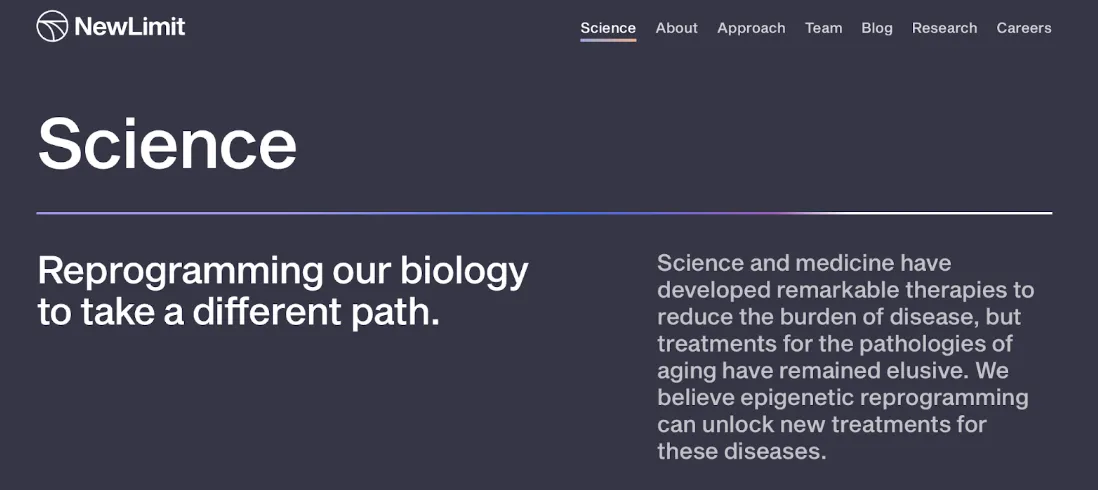Viewport: 1098px width, 490px height.
Task: Click the "Reprogramming our biology" headline line
Action: 283,270
